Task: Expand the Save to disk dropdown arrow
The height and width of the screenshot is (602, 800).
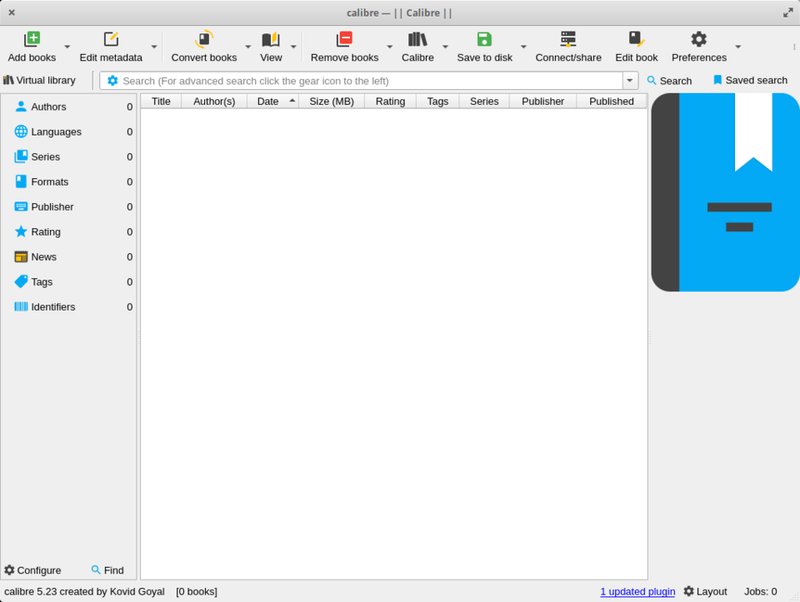Action: point(523,47)
